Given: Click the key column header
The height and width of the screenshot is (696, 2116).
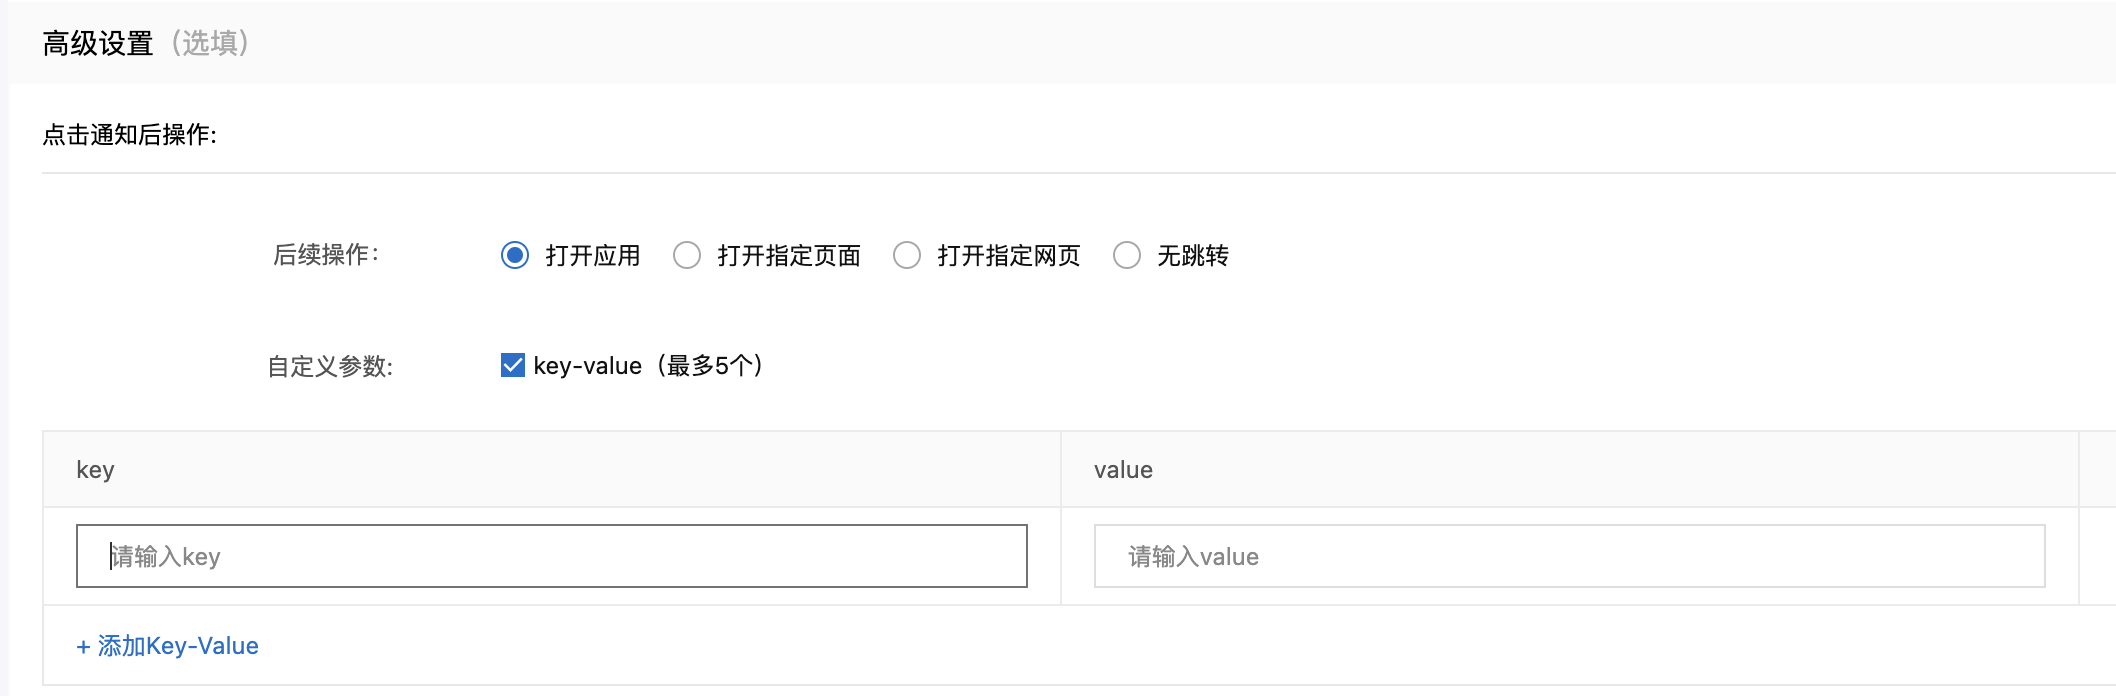Looking at the screenshot, I should (96, 470).
